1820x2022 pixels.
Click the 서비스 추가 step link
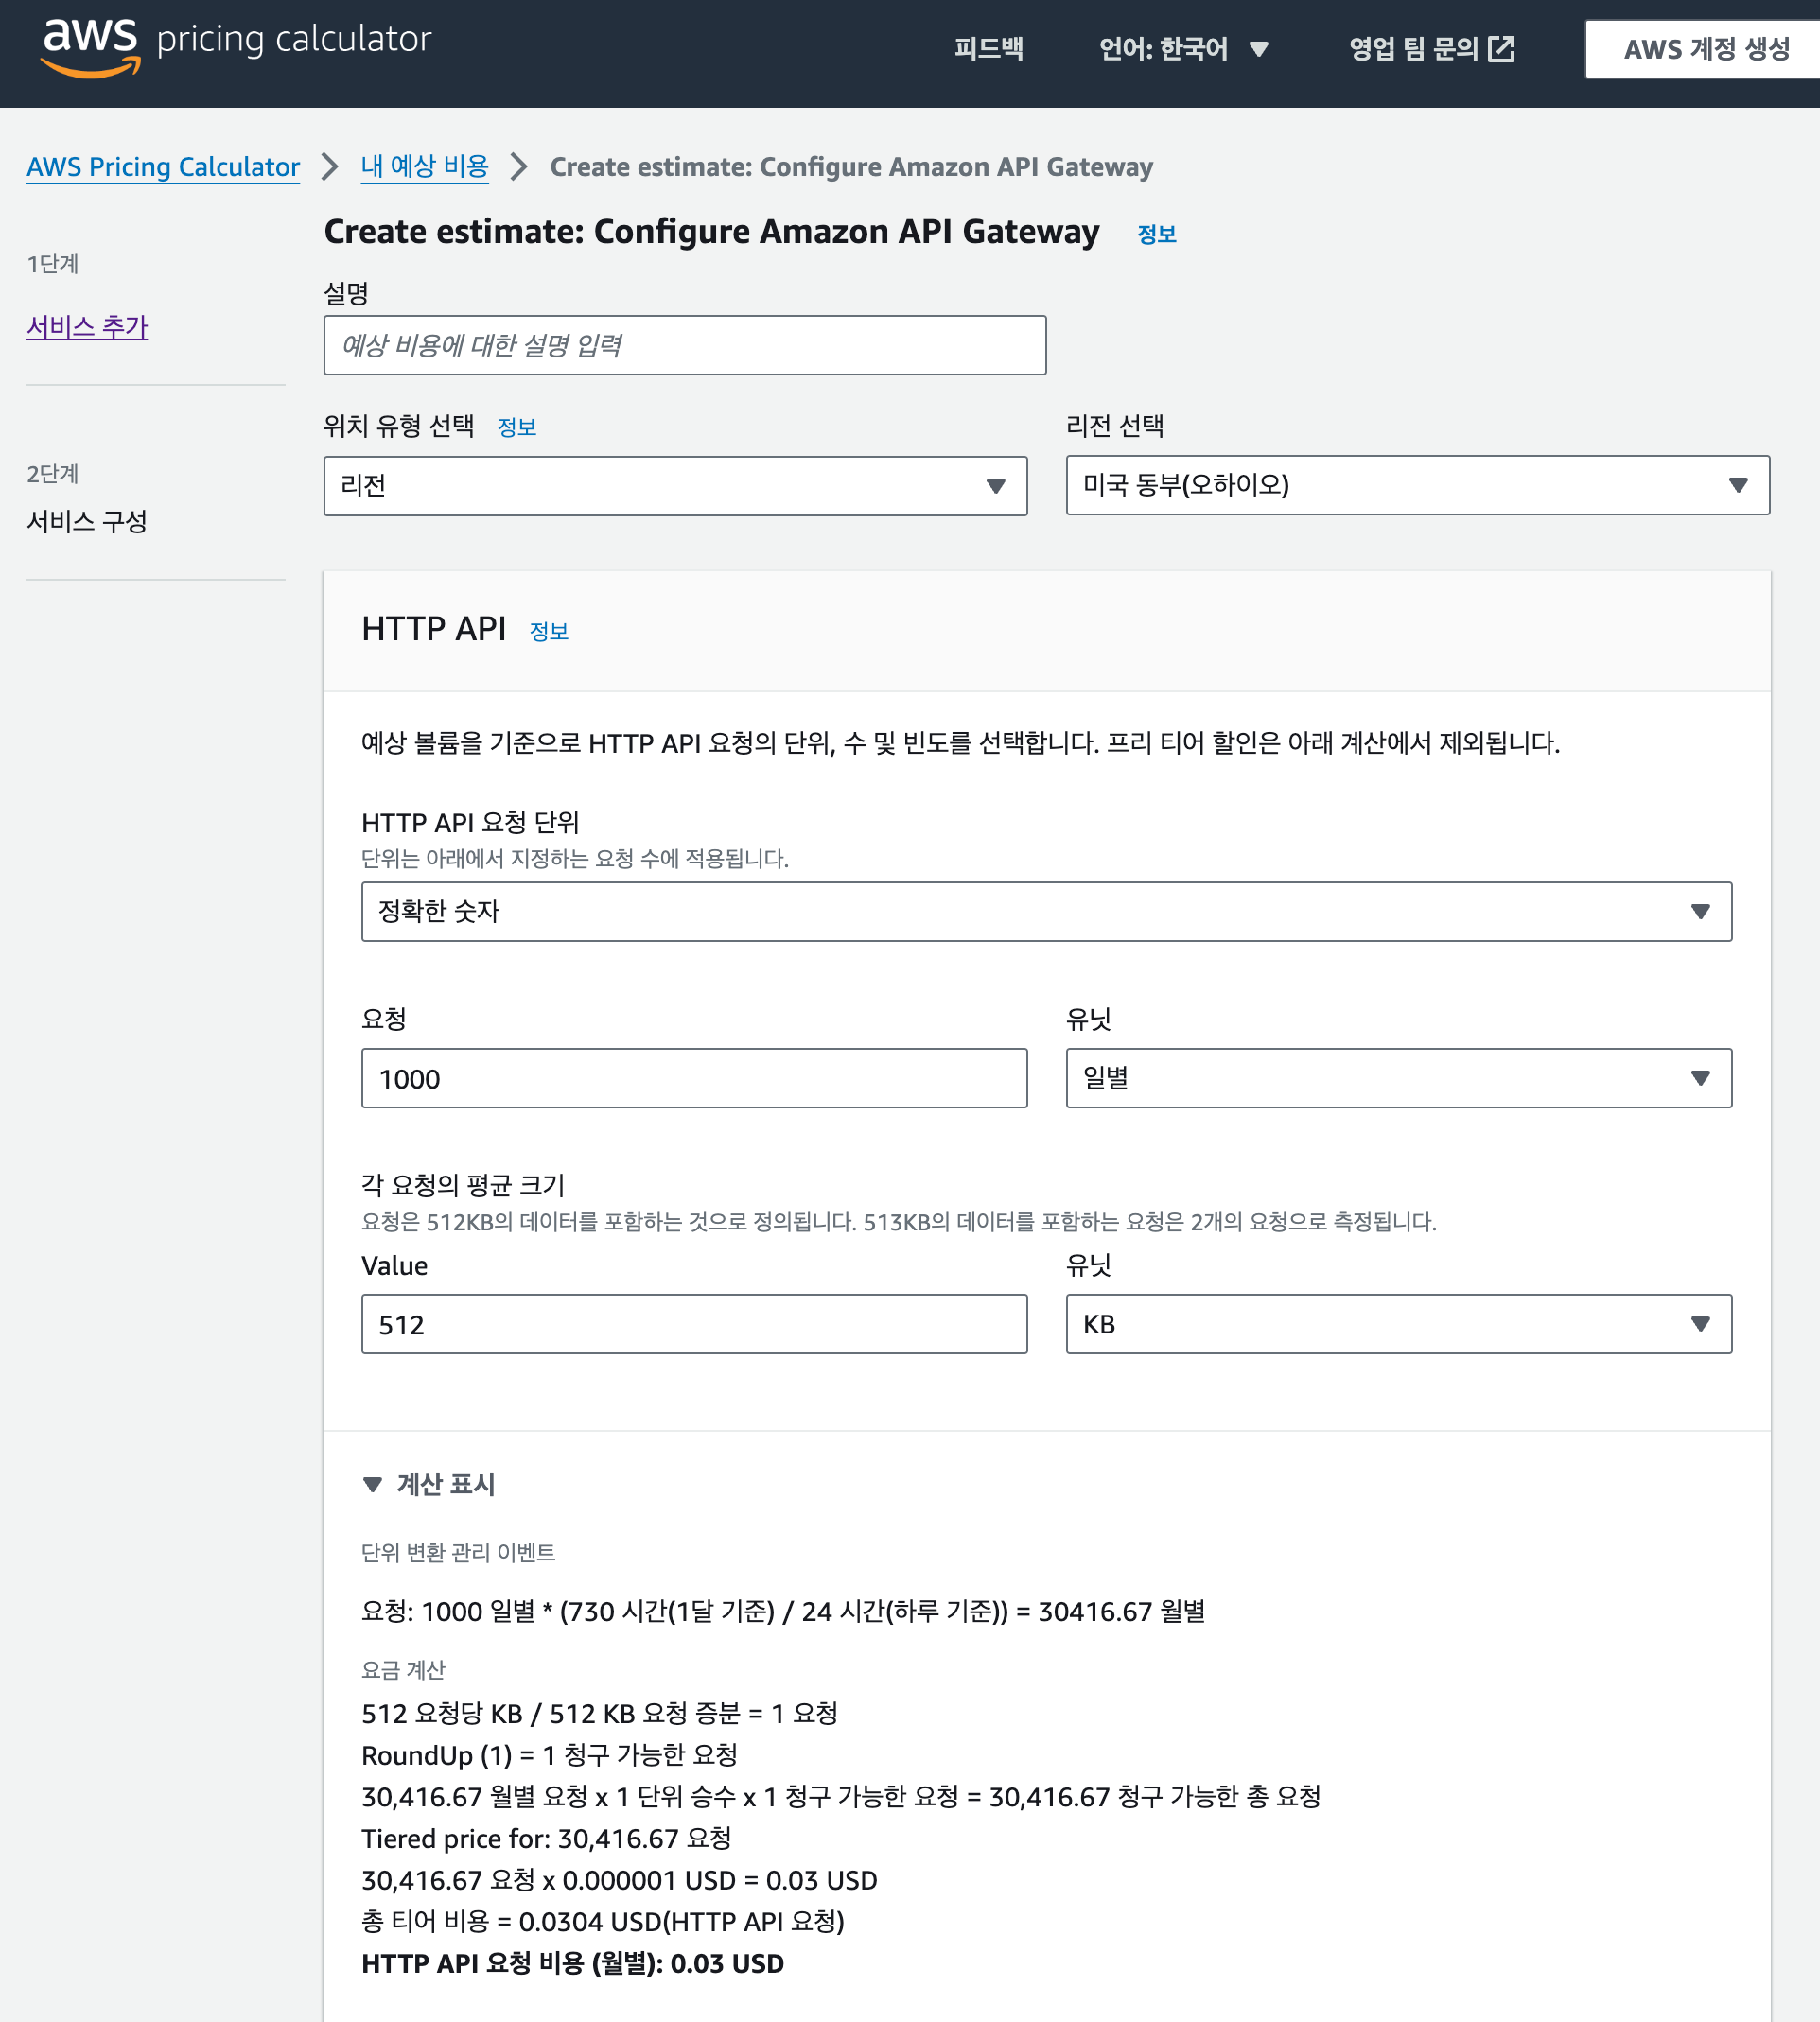click(87, 327)
